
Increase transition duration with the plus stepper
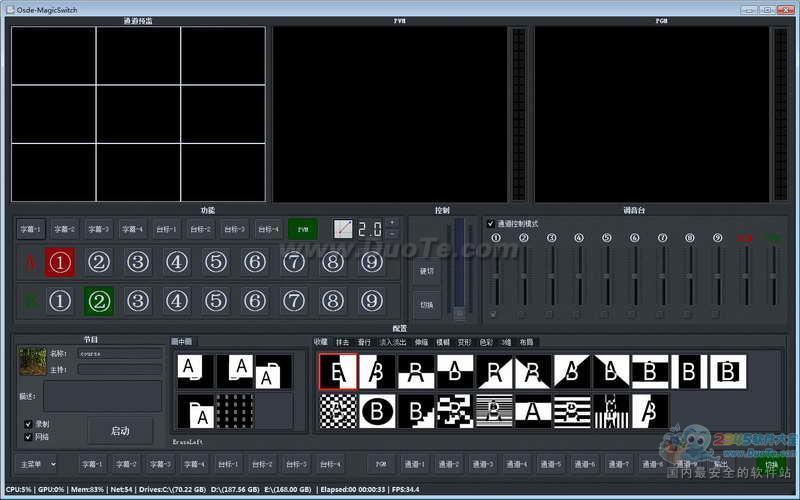(392, 223)
